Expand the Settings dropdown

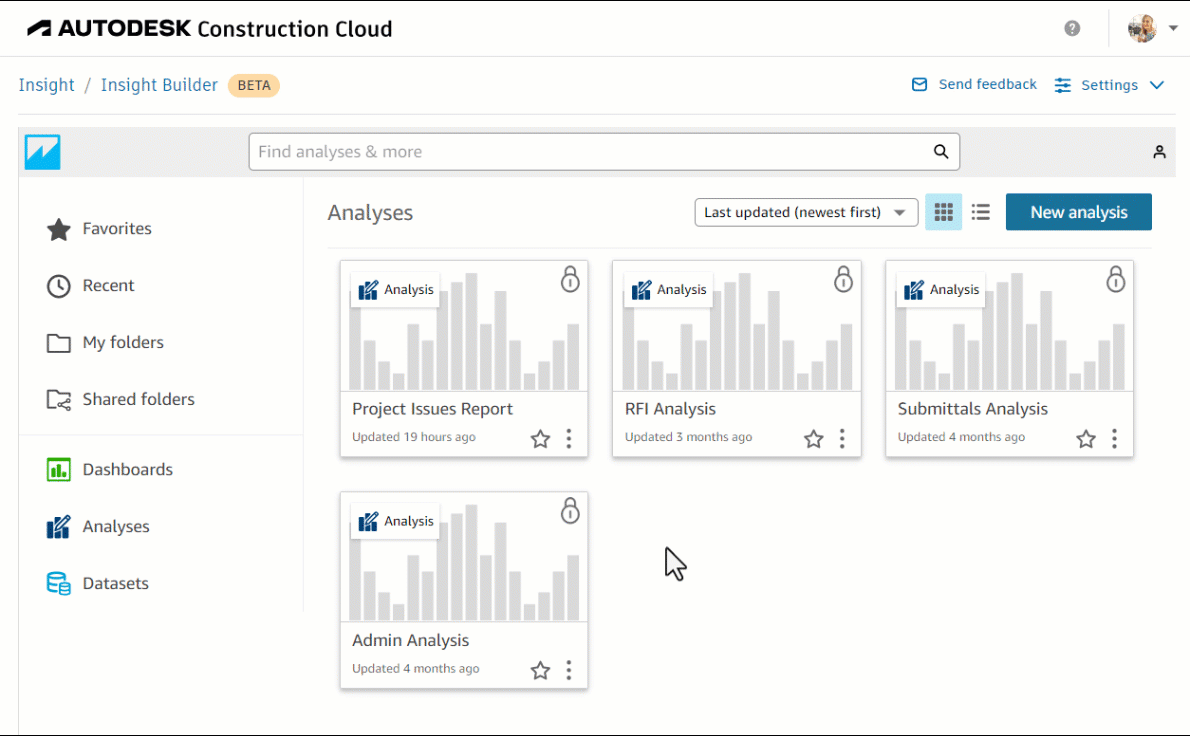coord(1110,85)
